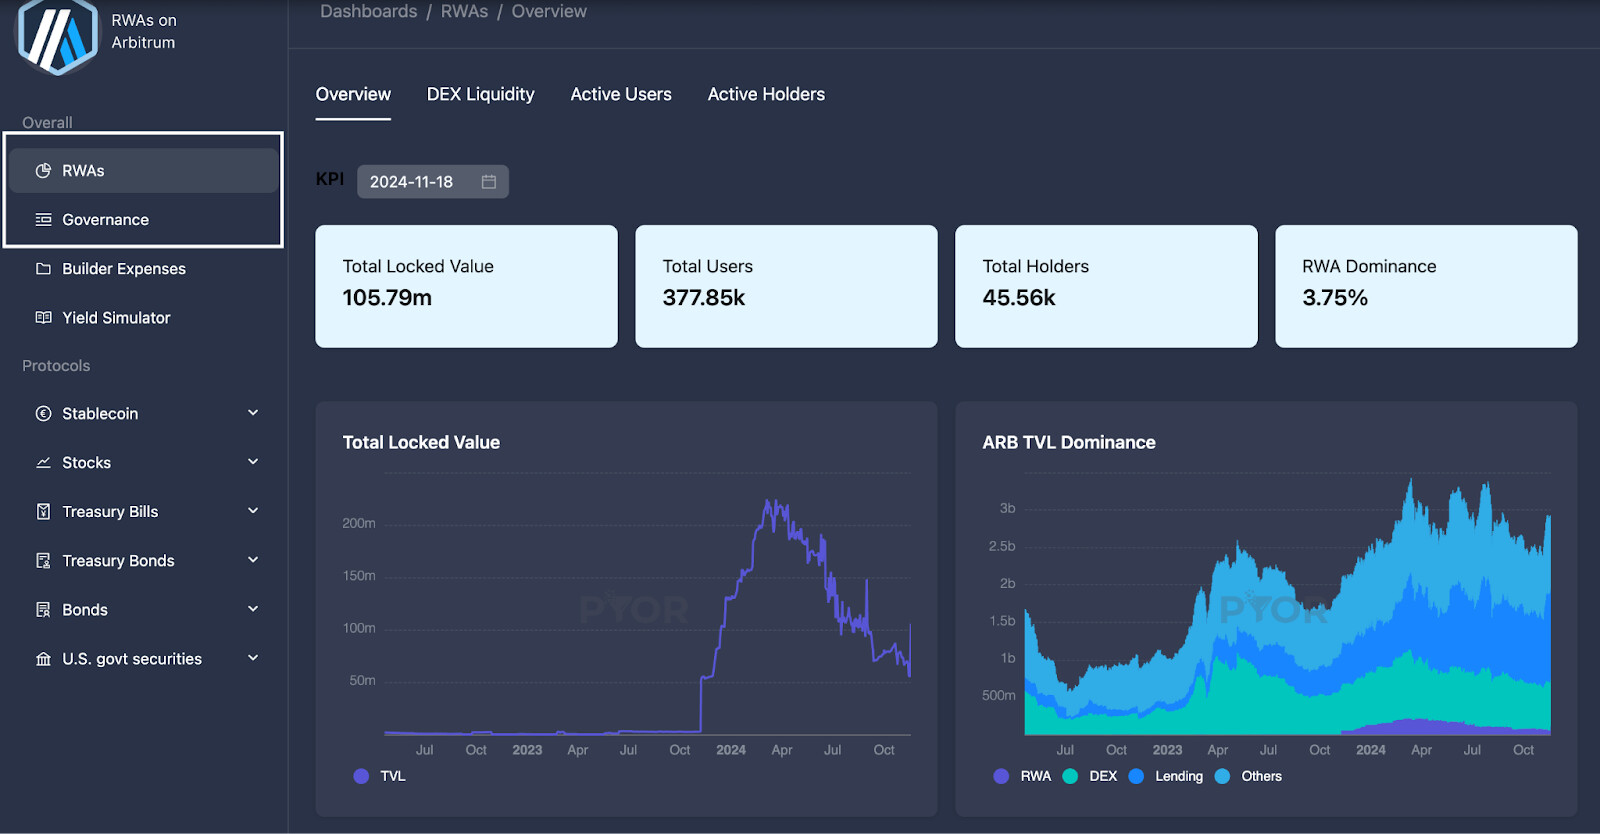Click the Total Holders KPI card
1600x834 pixels.
pos(1106,286)
